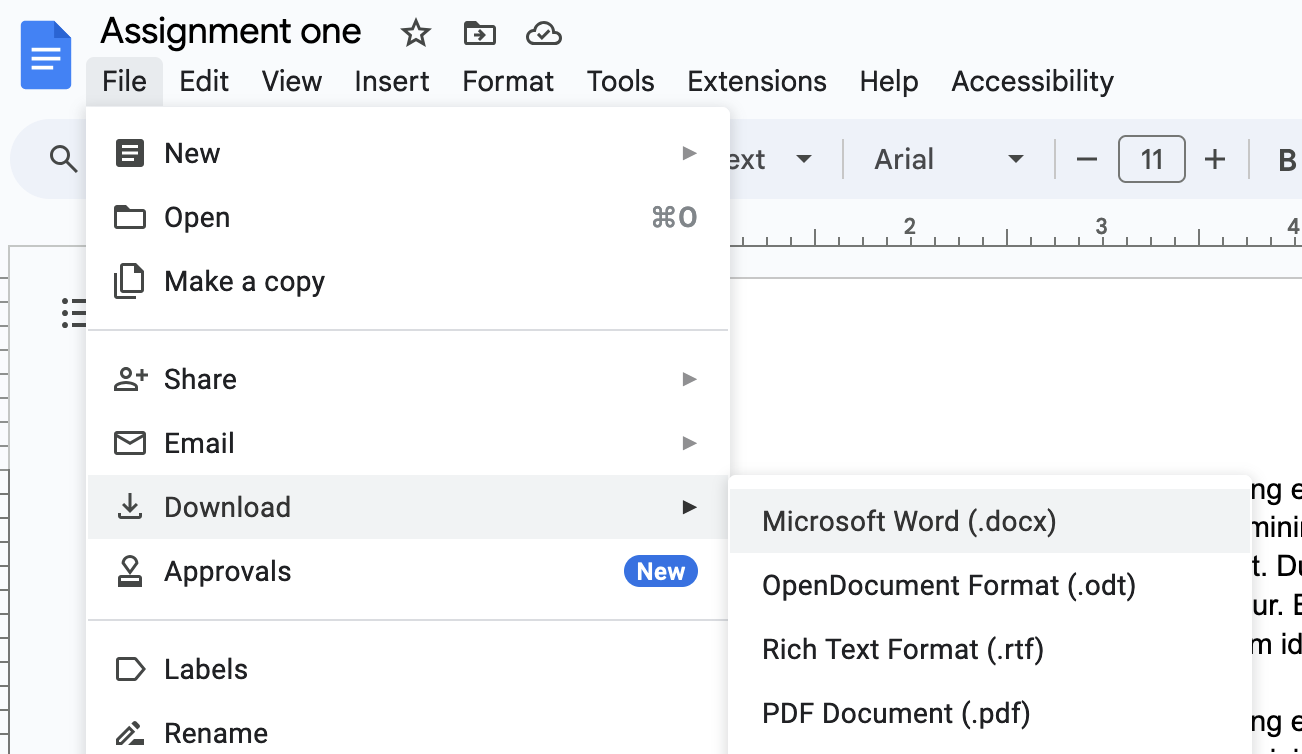1302x754 pixels.
Task: Check the cloud save status icon
Action: [x=542, y=34]
